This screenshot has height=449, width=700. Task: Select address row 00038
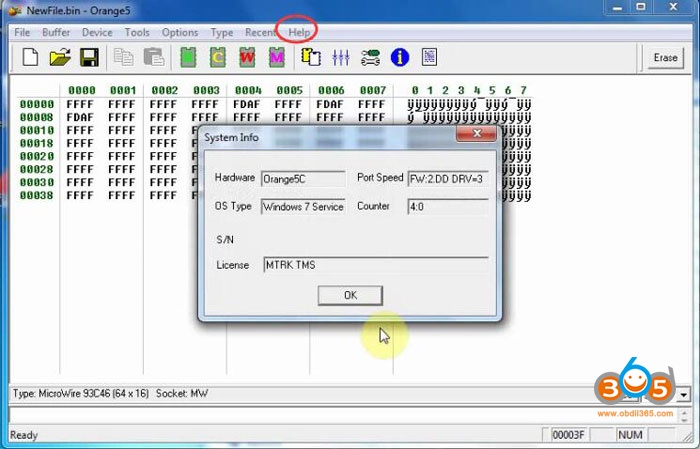tap(37, 195)
